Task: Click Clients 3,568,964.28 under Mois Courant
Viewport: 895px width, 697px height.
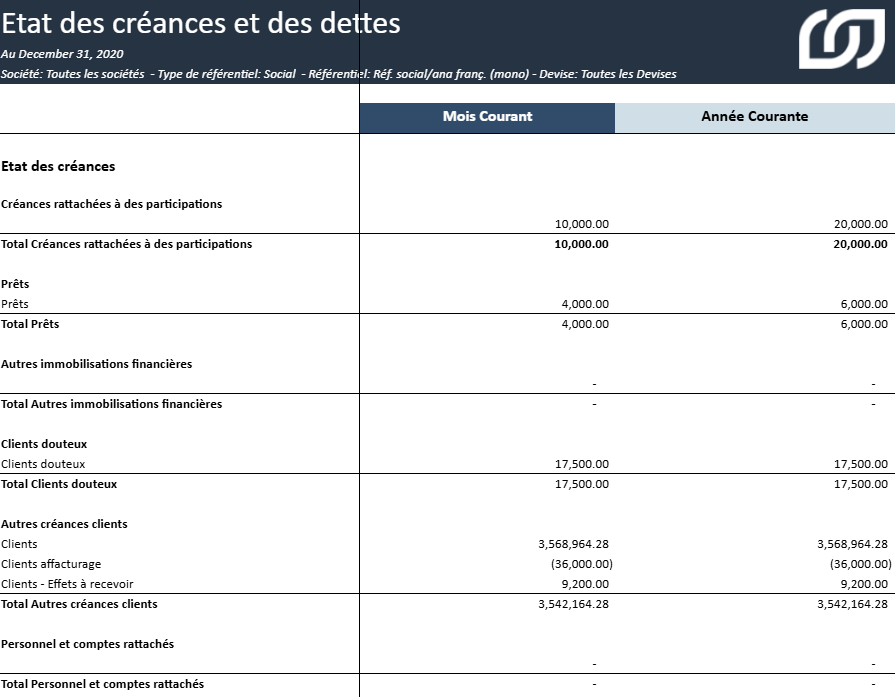Action: (x=574, y=544)
